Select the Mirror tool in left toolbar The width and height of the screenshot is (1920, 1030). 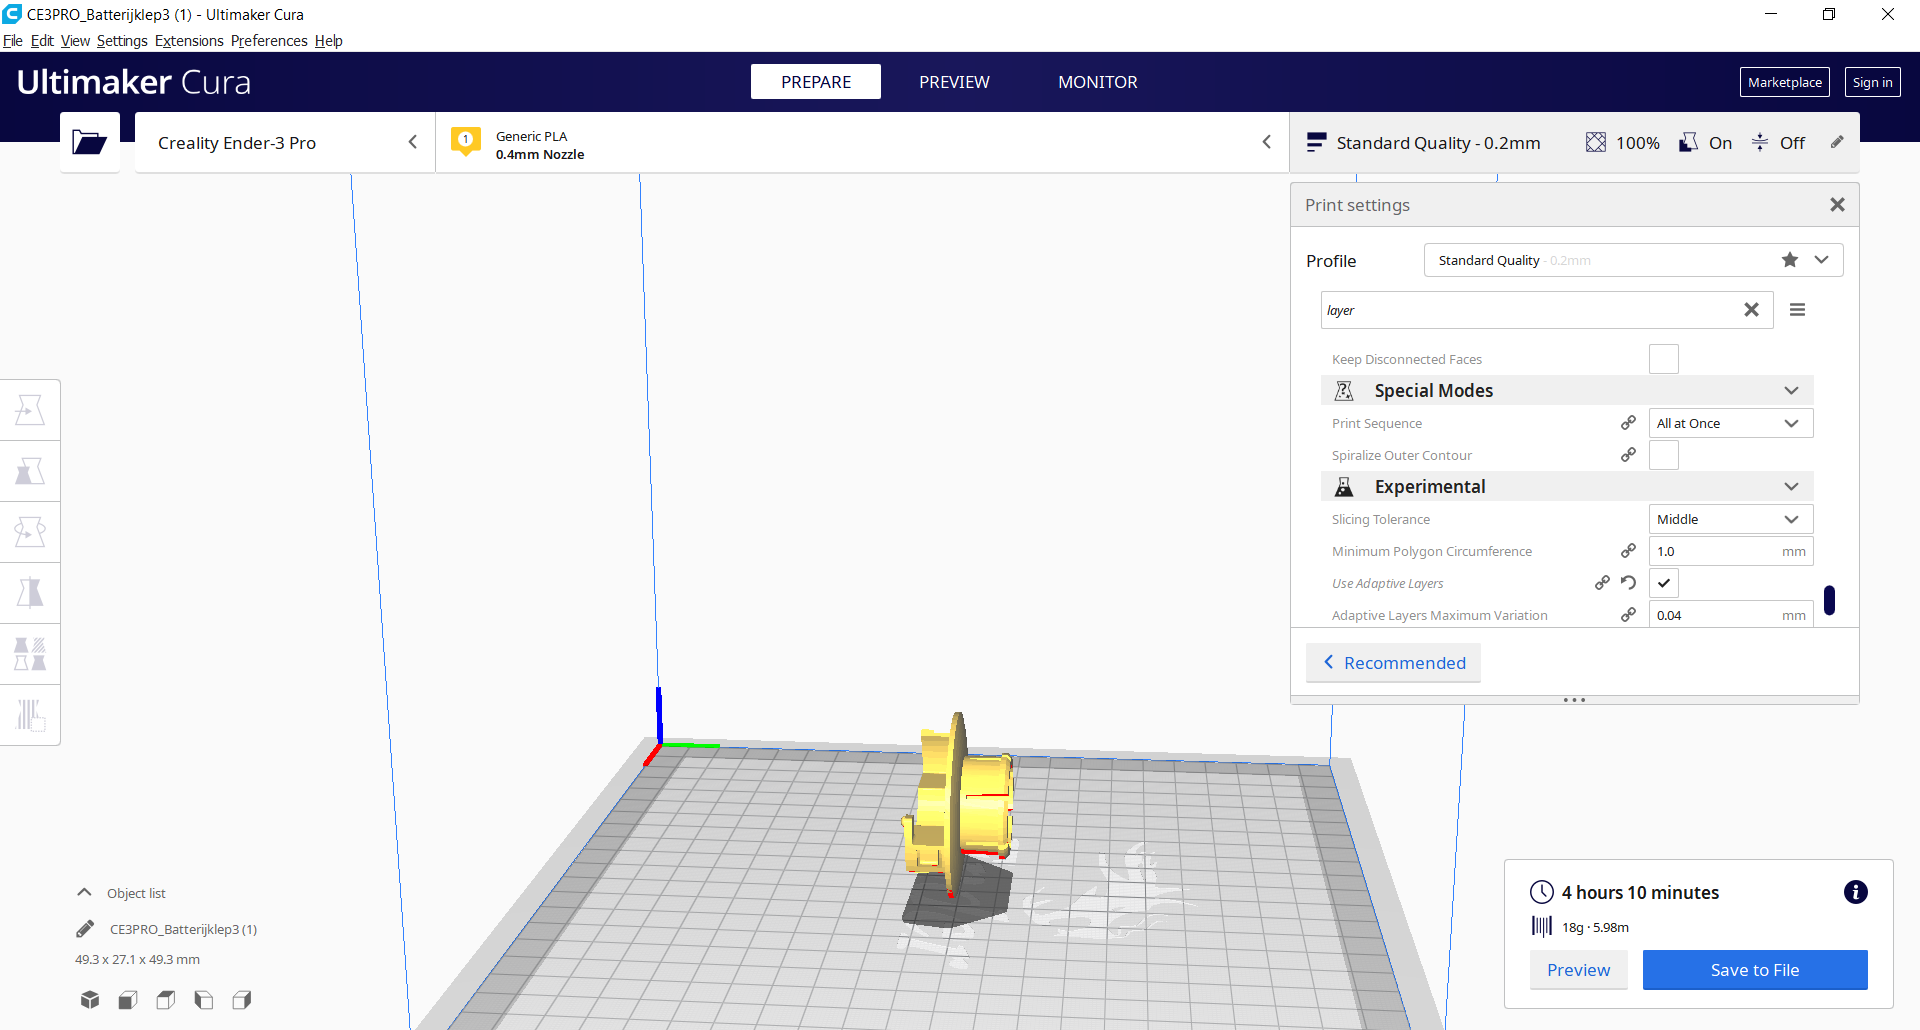point(30,593)
